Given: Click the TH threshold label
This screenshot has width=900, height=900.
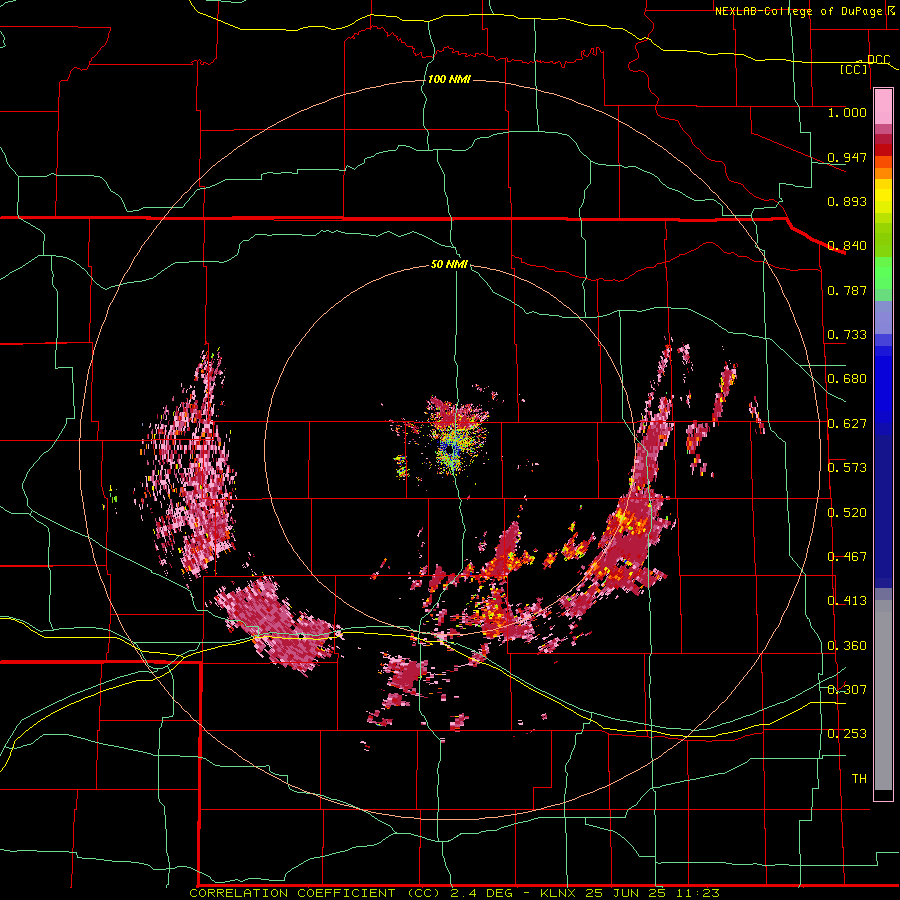Looking at the screenshot, I should 859,779.
